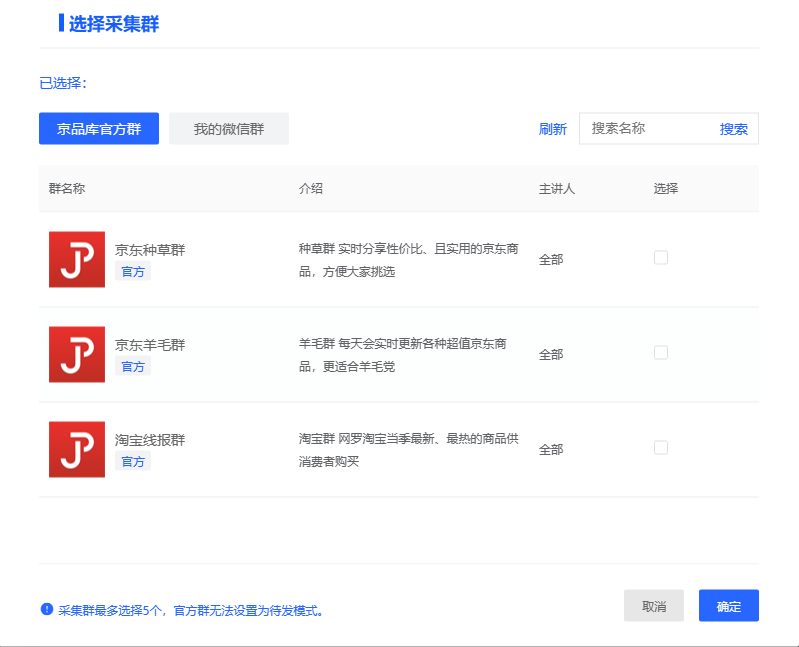The height and width of the screenshot is (647, 799).
Task: Click the 官方 tag under 京东种草群
Action: (132, 272)
